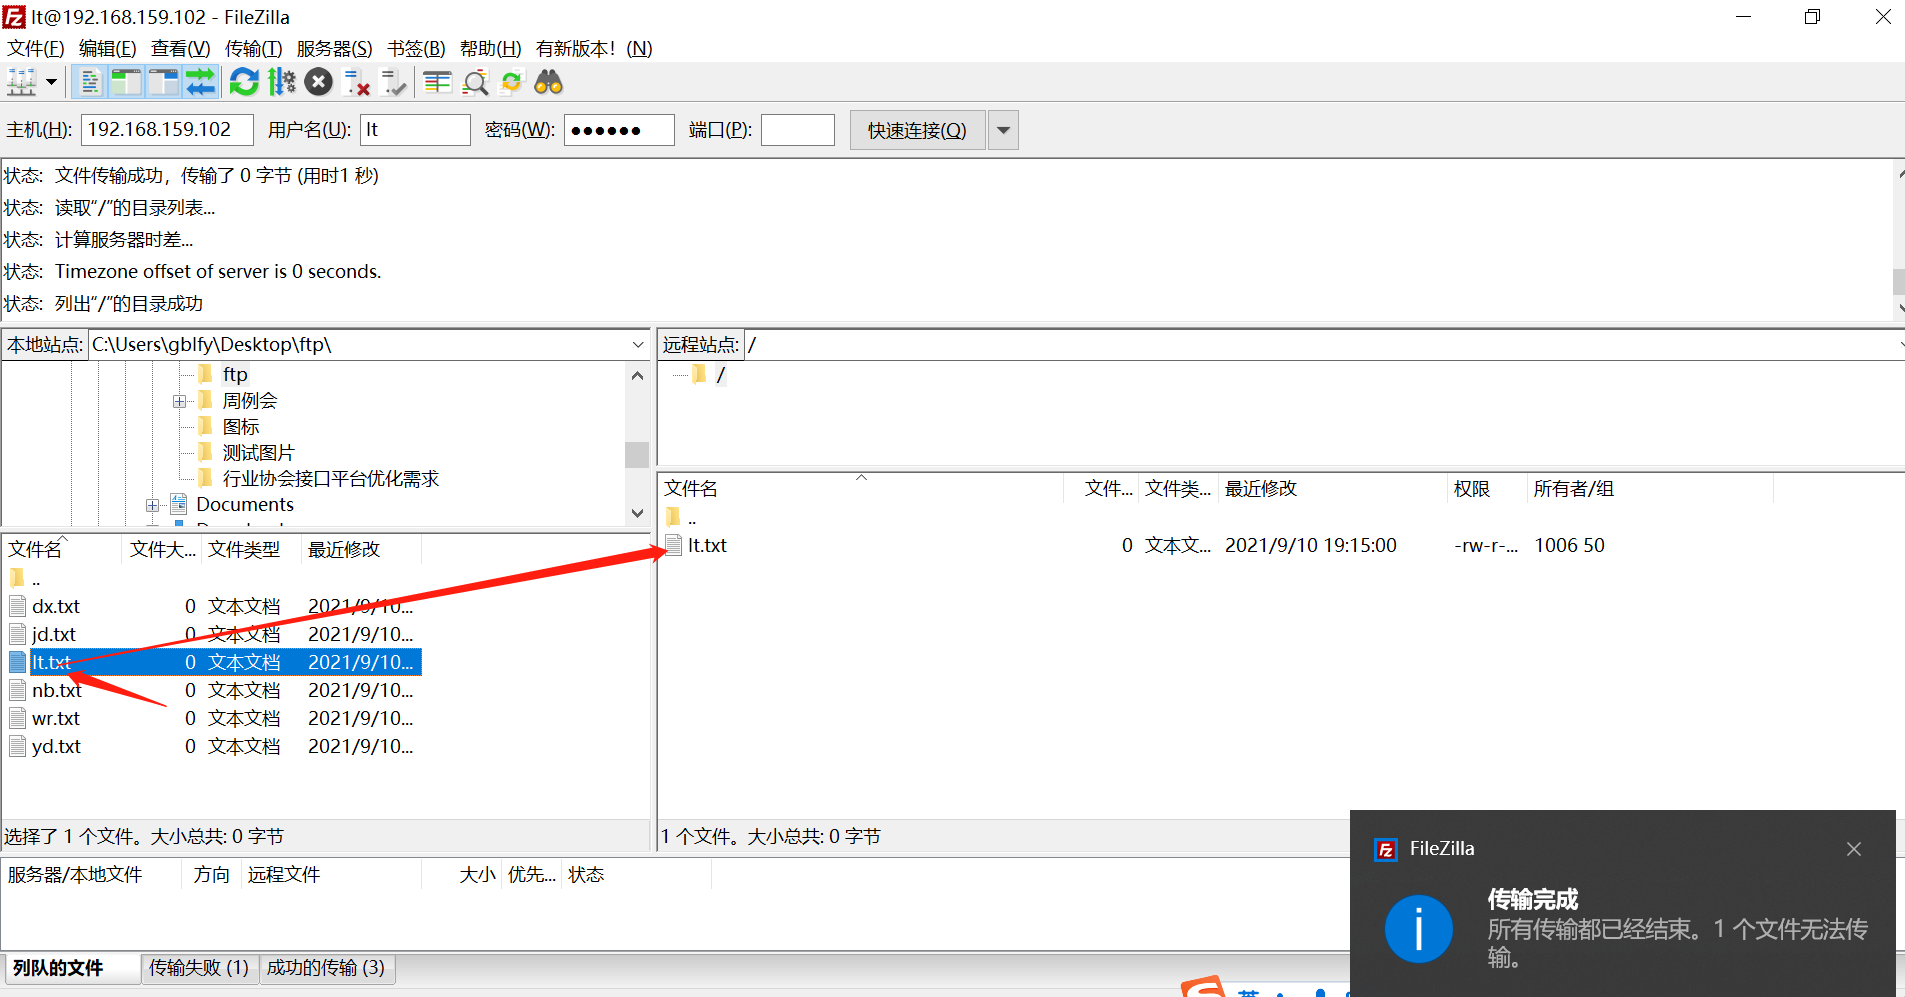
Task: Select local file nb.txt
Action: (x=57, y=690)
